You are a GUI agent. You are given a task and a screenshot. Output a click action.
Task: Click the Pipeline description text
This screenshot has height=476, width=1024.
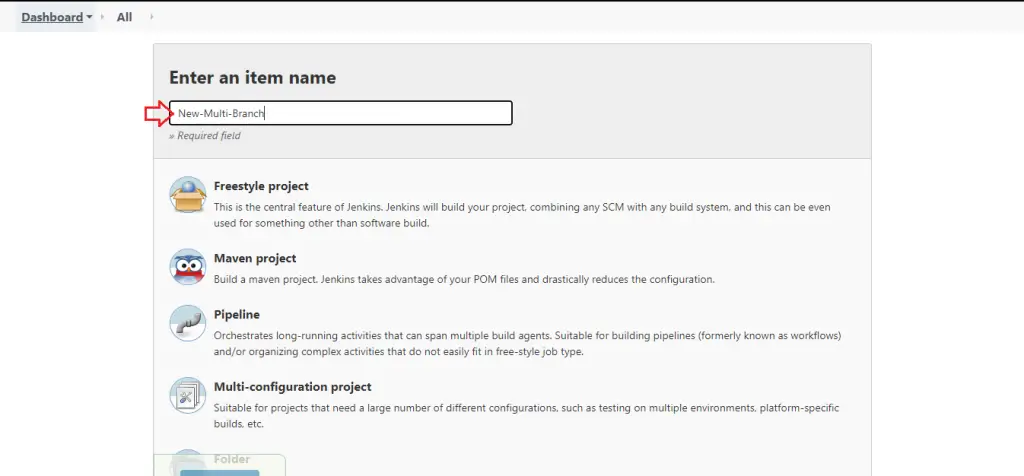tap(528, 343)
